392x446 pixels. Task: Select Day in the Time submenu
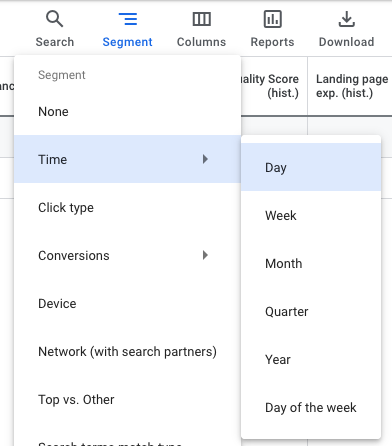coord(311,167)
